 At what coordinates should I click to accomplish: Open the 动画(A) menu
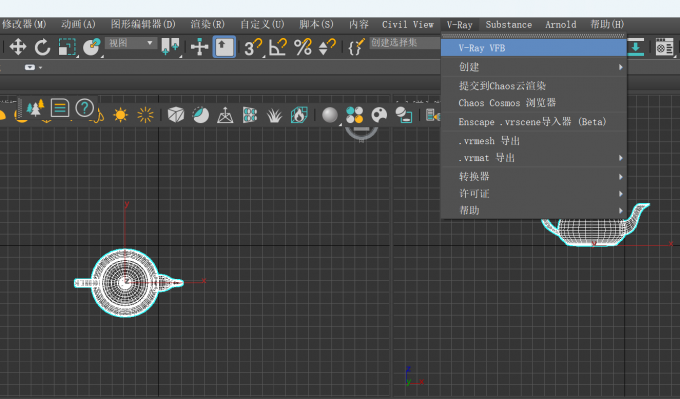click(78, 24)
